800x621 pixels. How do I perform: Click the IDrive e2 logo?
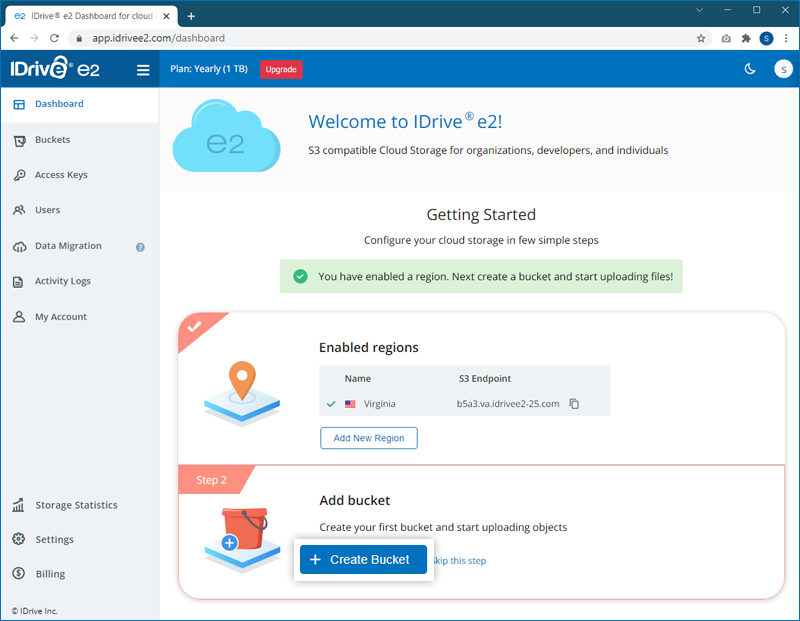coord(55,68)
